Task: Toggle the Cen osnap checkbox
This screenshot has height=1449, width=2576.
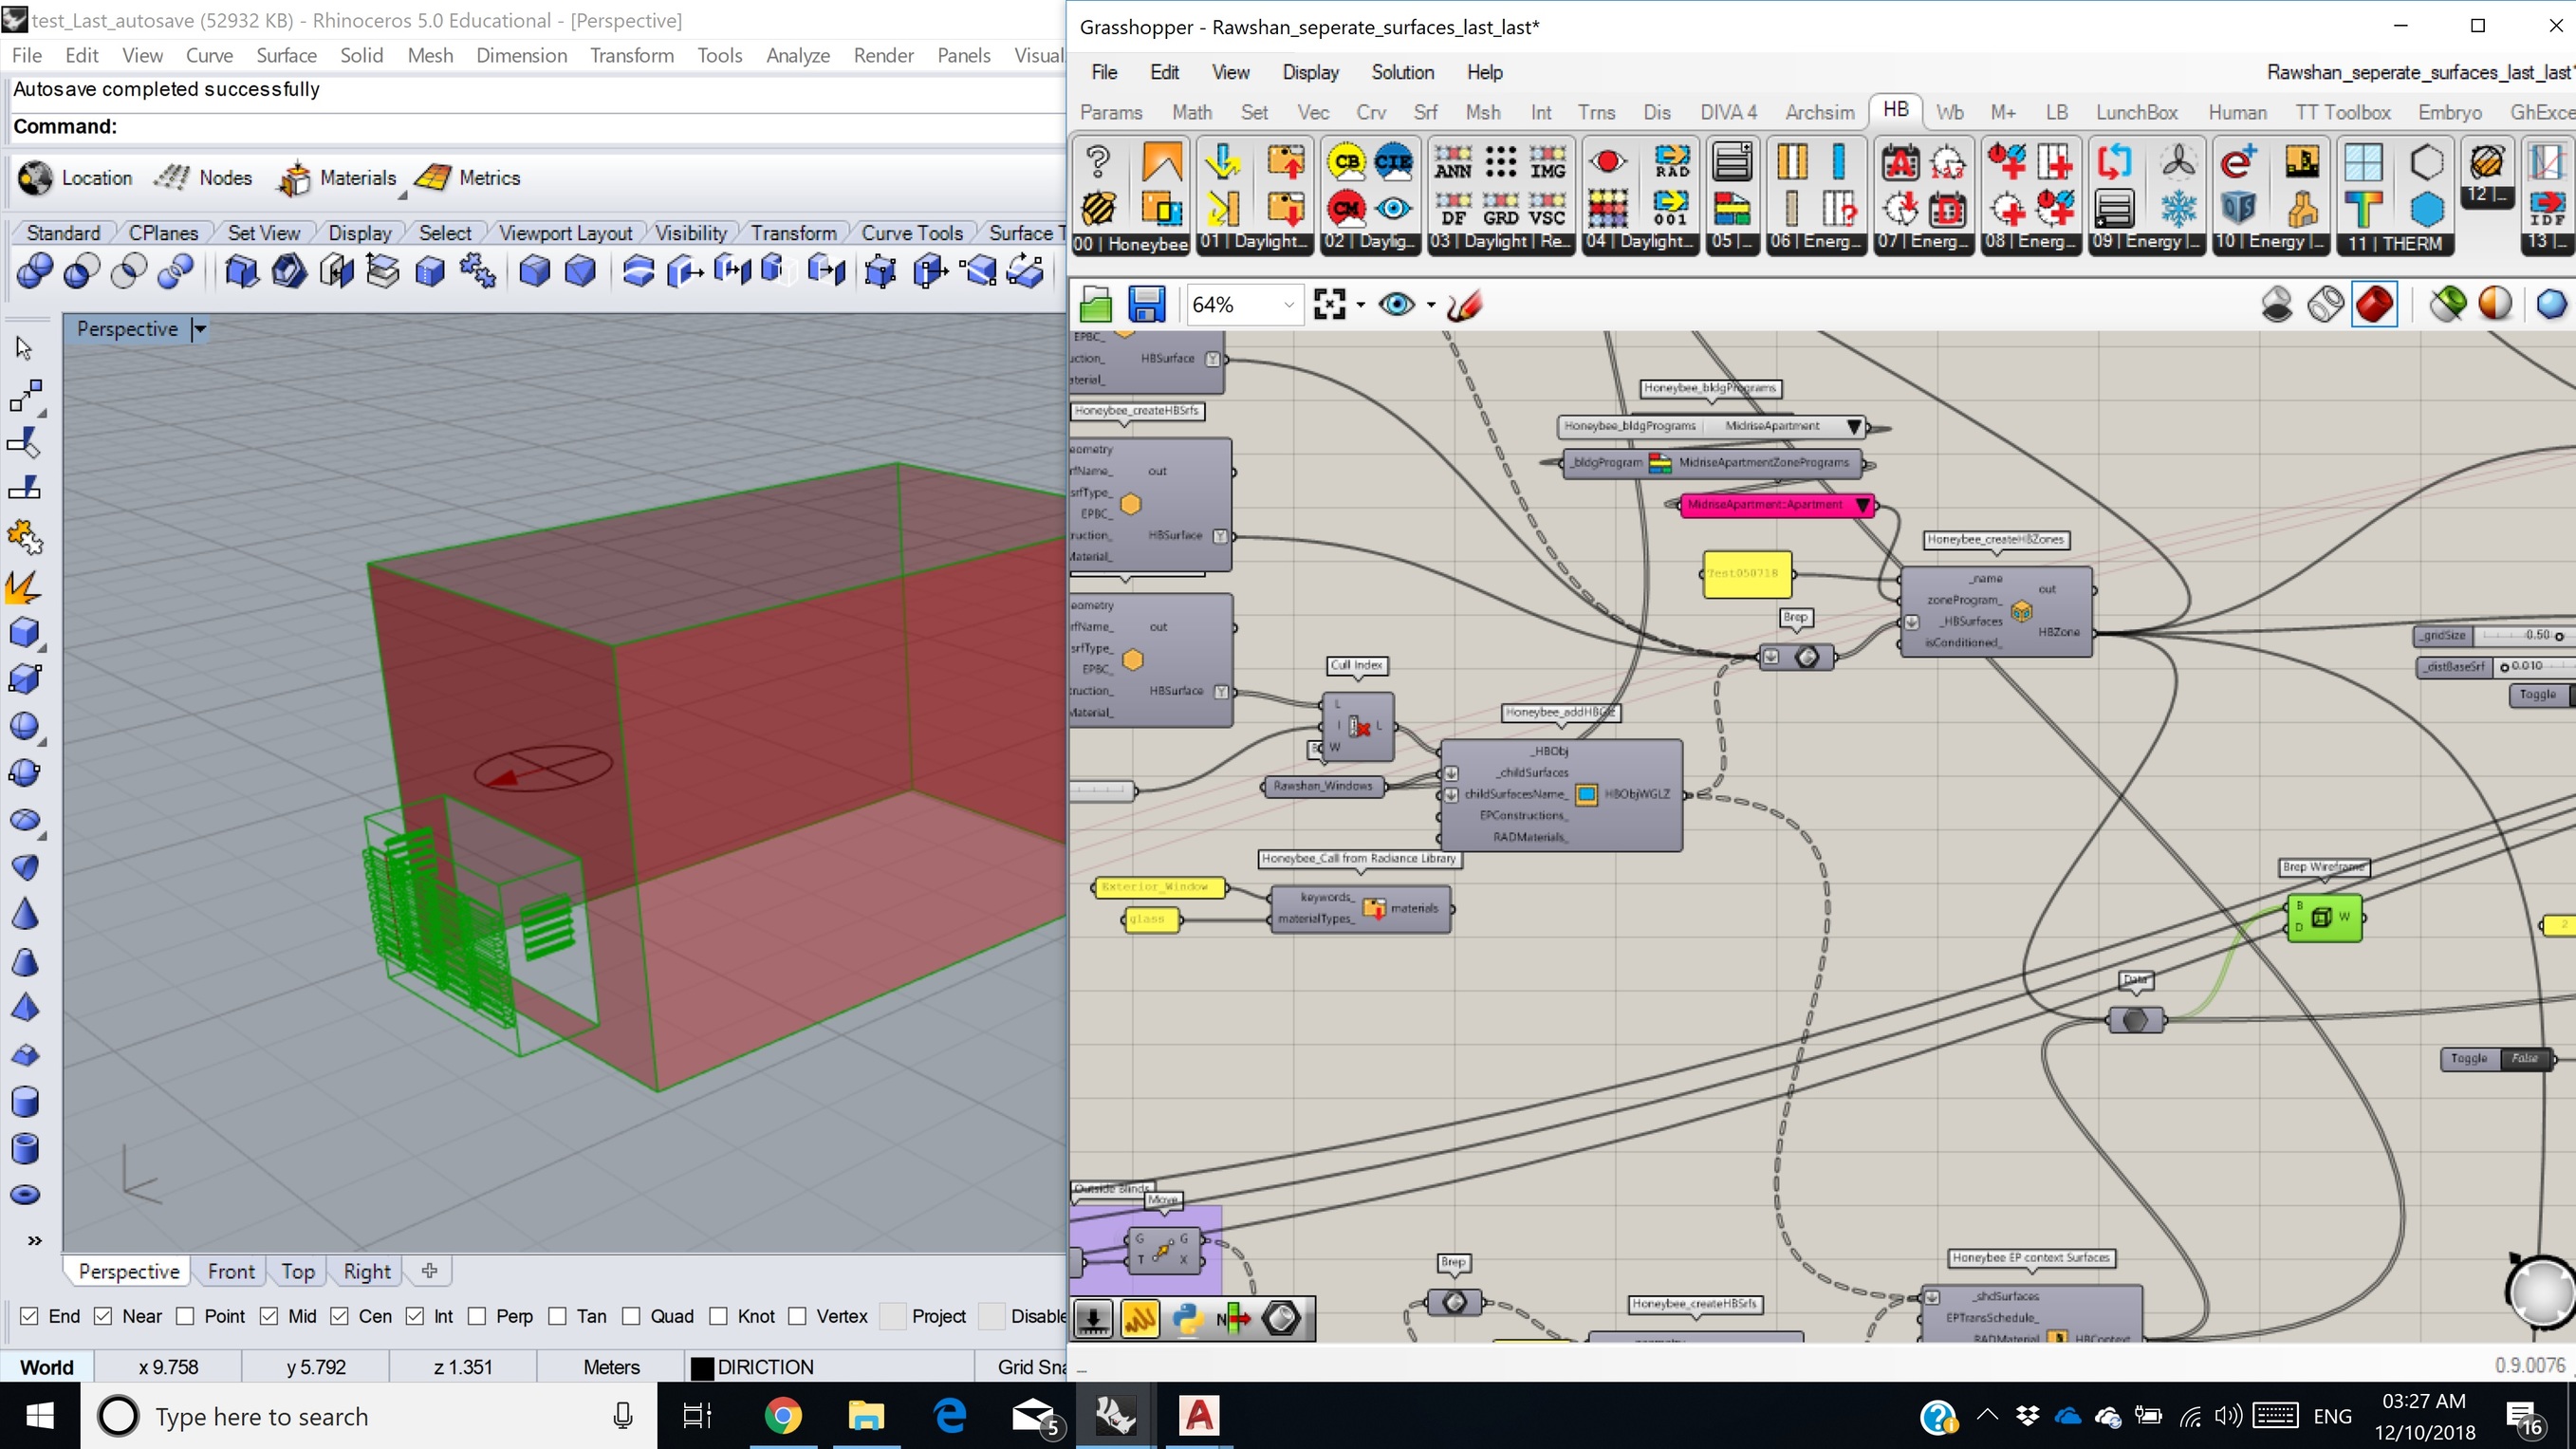Action: [x=340, y=1316]
